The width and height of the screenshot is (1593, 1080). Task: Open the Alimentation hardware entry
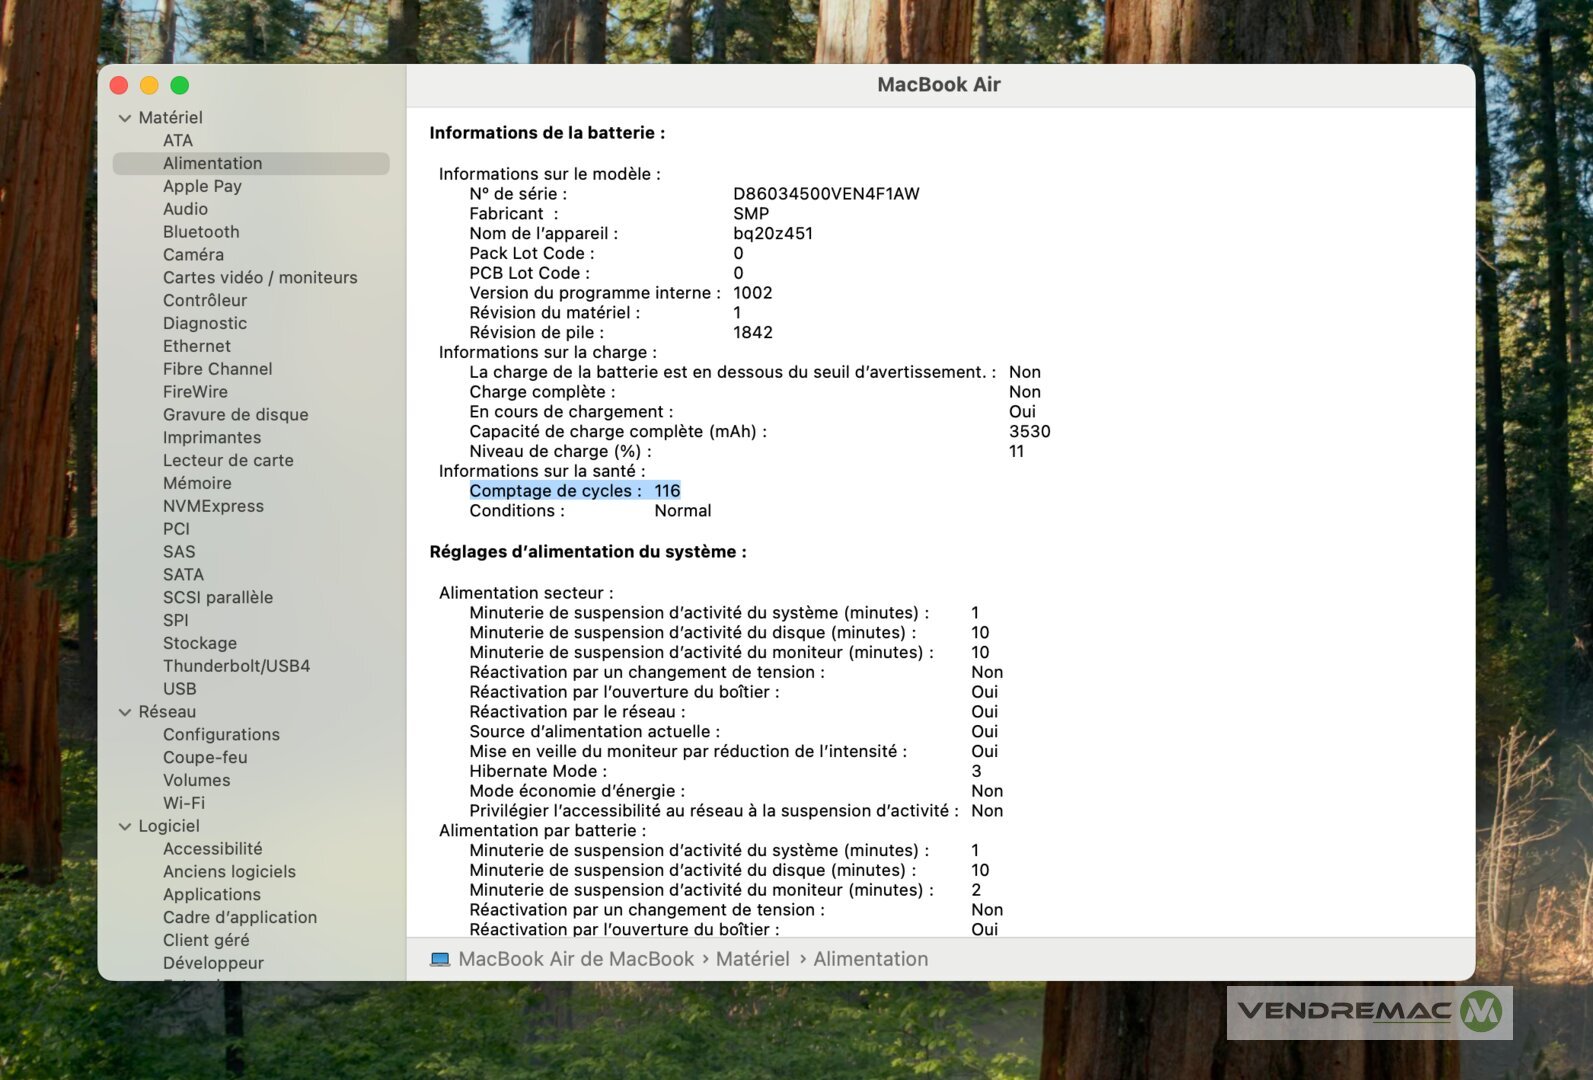(x=212, y=163)
